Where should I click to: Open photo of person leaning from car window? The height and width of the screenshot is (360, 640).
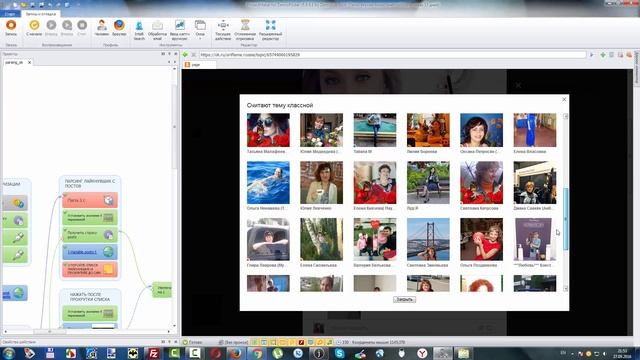pyautogui.click(x=268, y=239)
